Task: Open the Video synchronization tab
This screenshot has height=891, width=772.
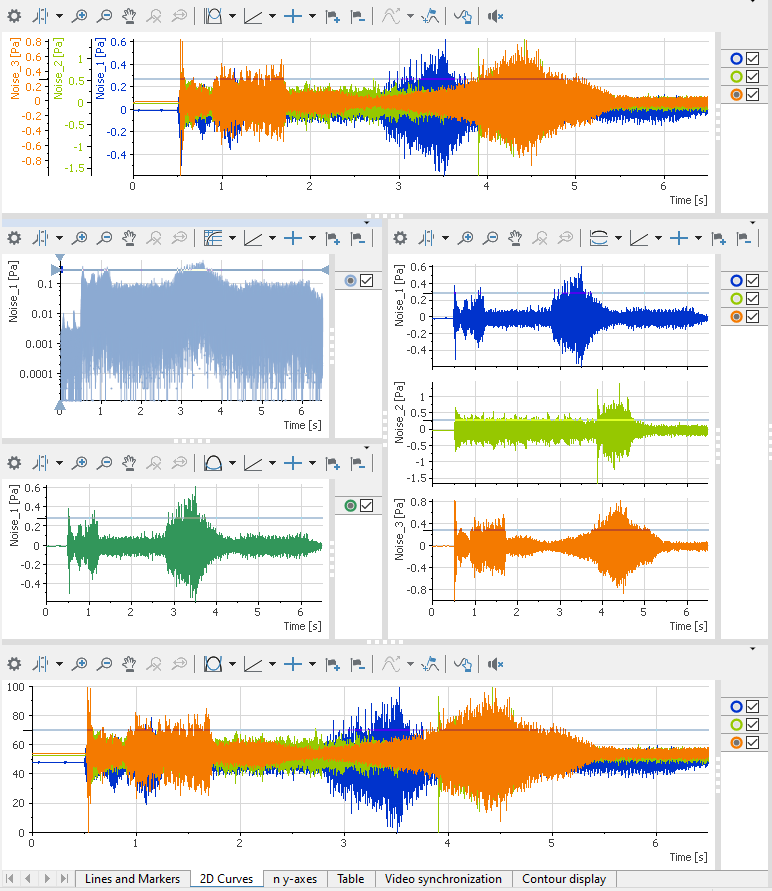Action: click(443, 879)
